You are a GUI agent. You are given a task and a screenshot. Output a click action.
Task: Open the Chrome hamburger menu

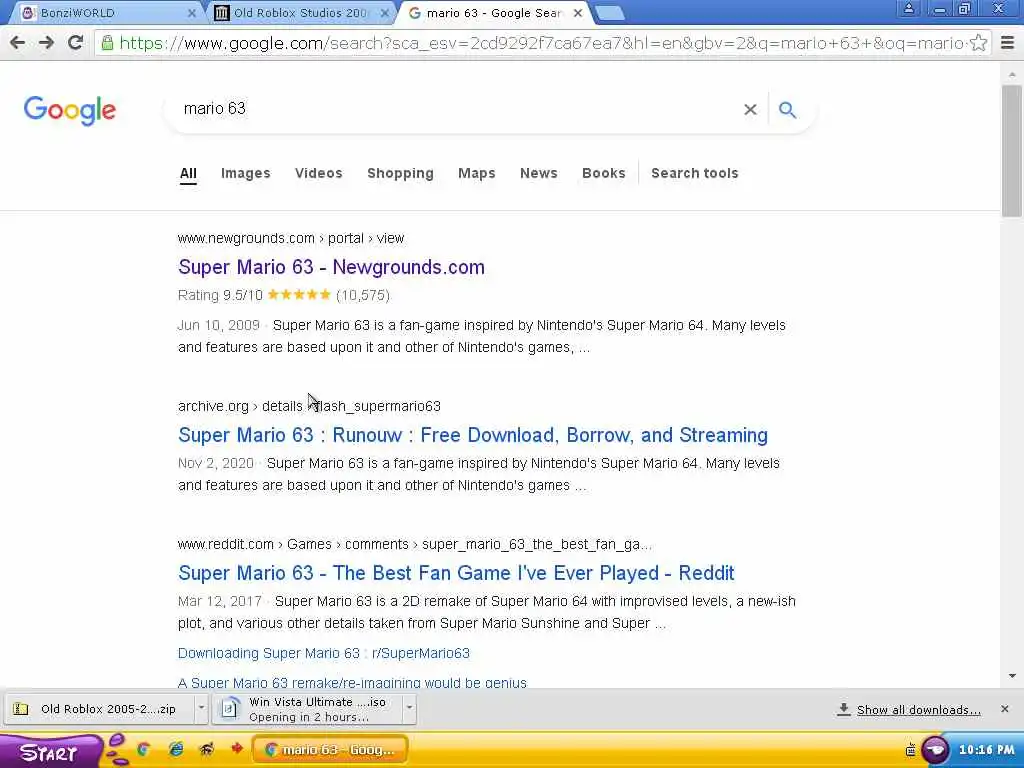coord(1008,43)
